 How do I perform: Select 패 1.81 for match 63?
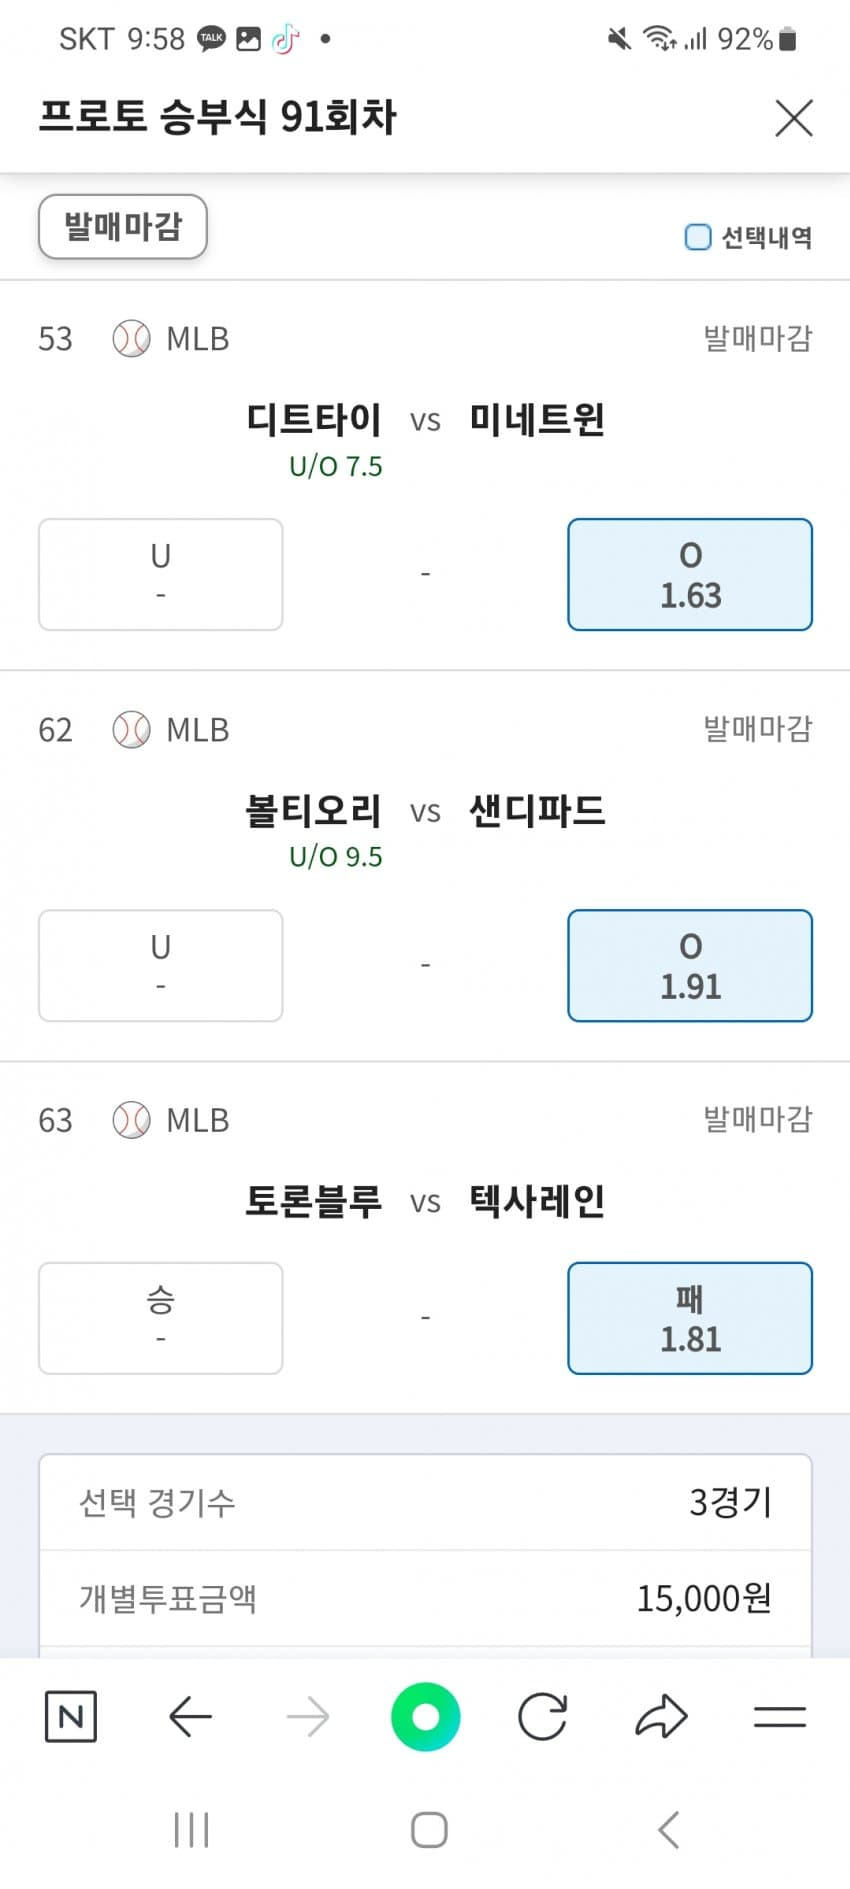click(690, 1318)
